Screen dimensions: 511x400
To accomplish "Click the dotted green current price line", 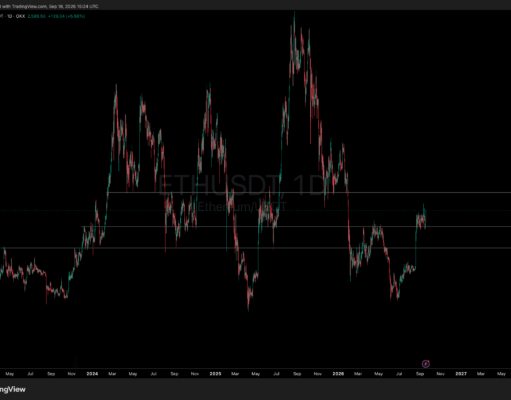I will click(x=255, y=211).
